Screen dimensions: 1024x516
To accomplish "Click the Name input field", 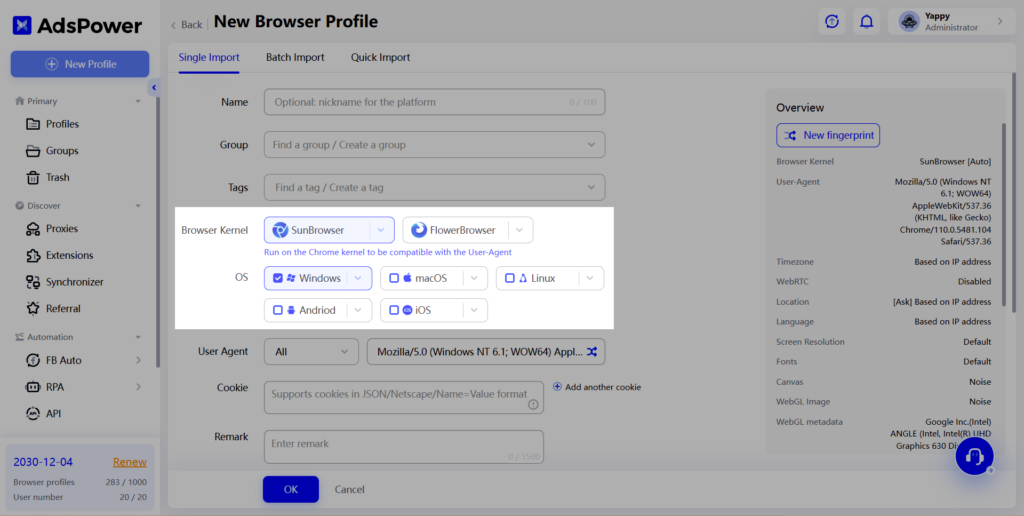I will [x=434, y=102].
